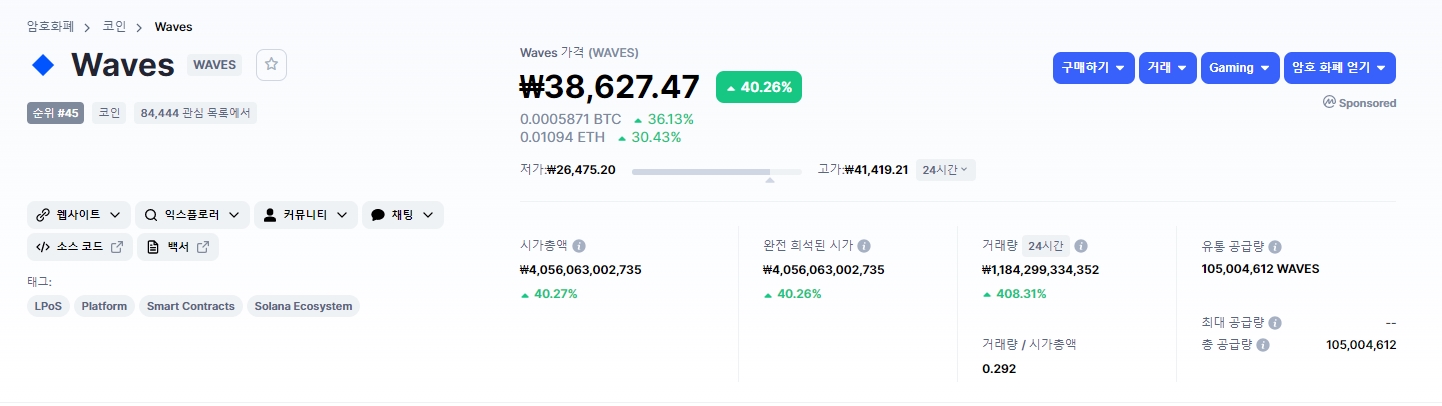Viewport: 1442px width, 406px height.
Task: Click the 0.292 volume ratio value
Action: click(x=998, y=368)
